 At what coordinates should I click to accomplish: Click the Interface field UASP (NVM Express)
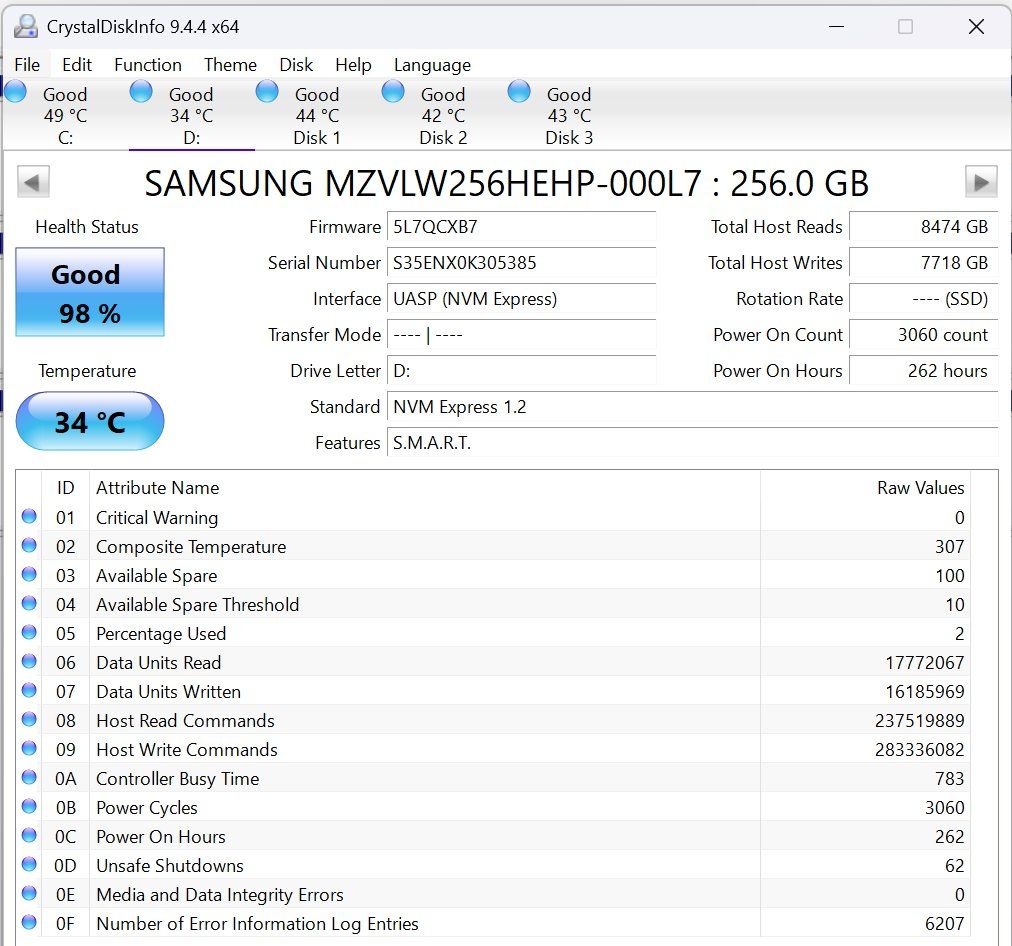pyautogui.click(x=521, y=299)
